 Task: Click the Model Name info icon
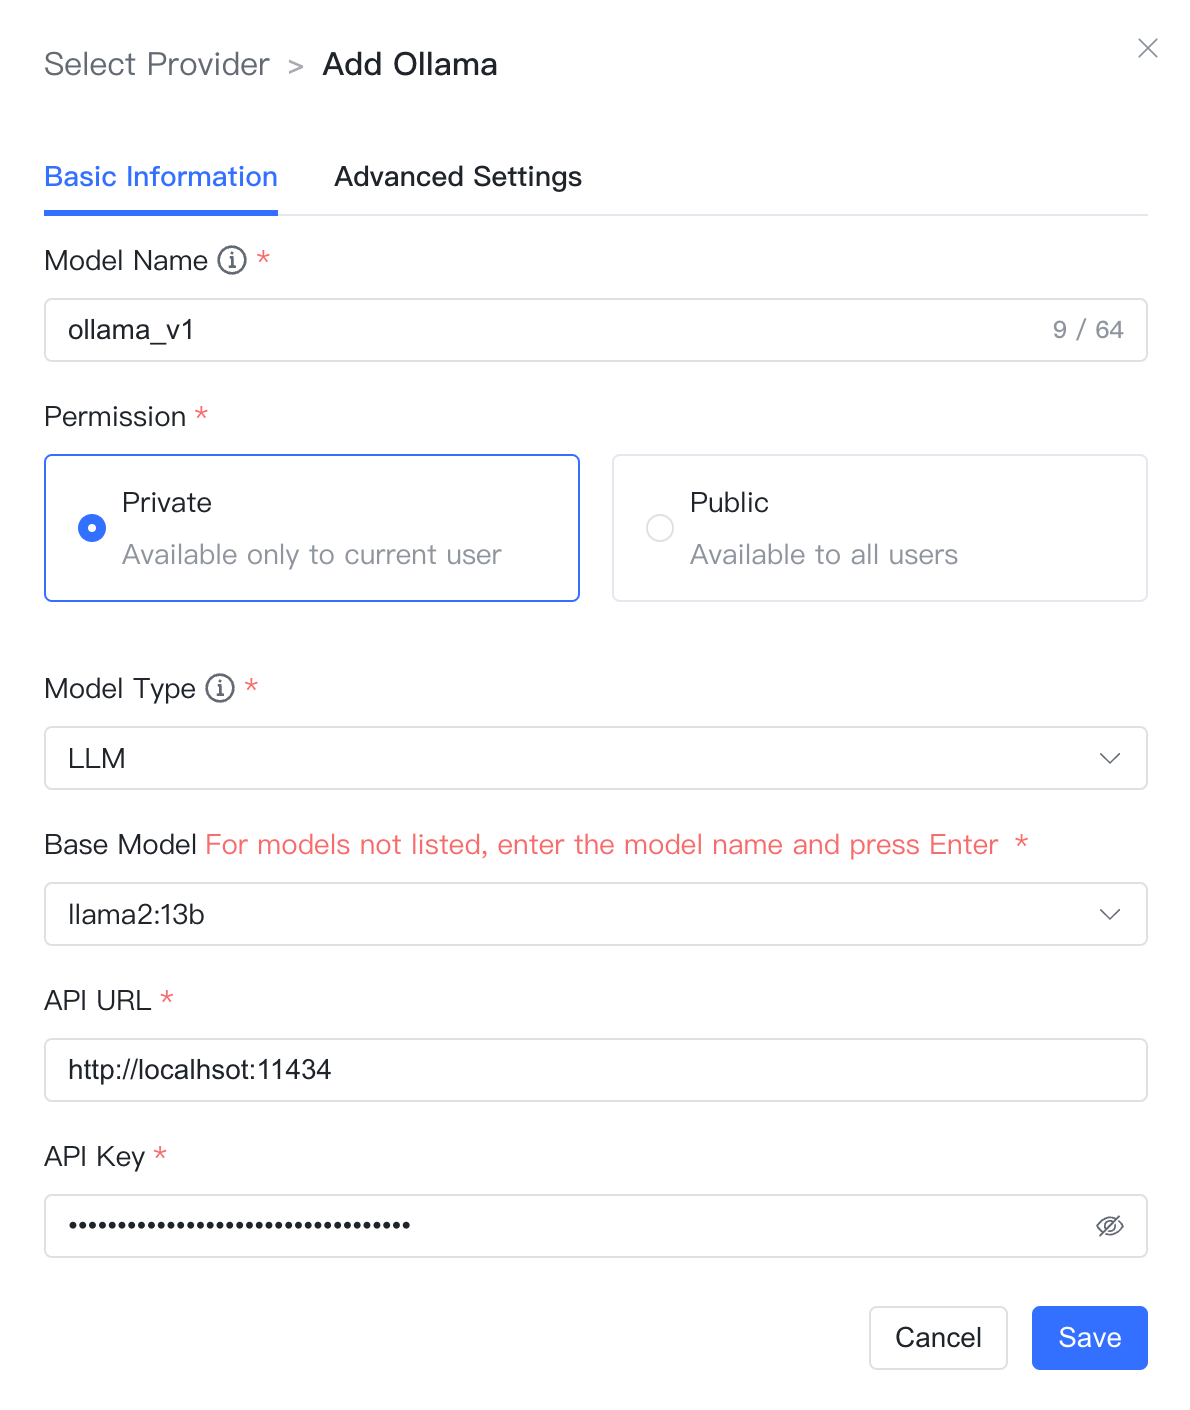point(232,260)
